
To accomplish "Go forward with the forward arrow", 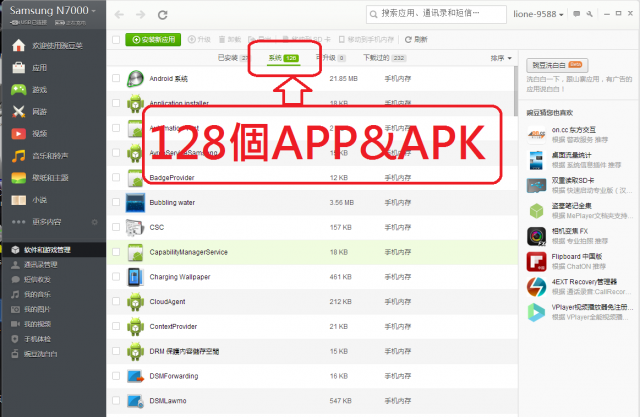I will (x=140, y=15).
